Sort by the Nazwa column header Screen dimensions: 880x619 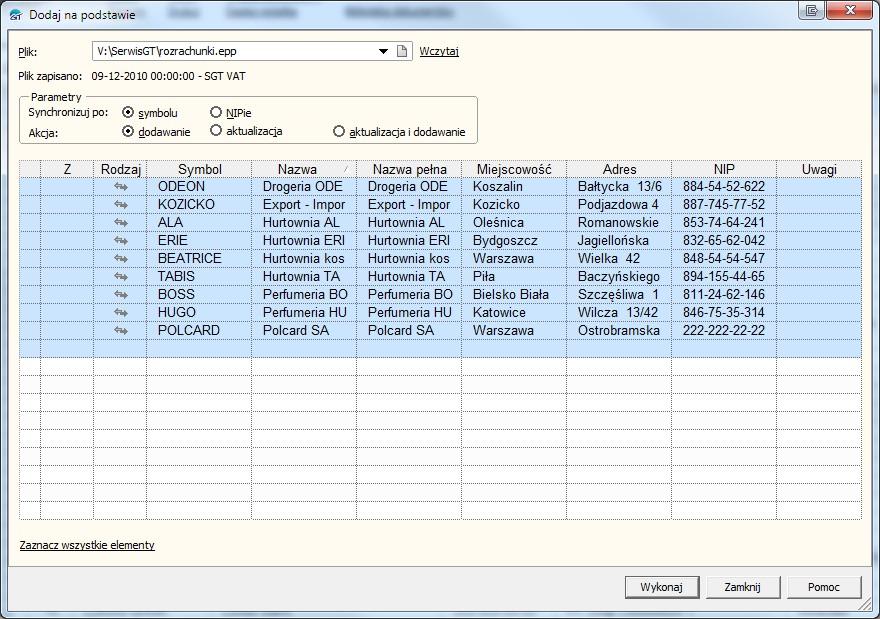tap(304, 169)
